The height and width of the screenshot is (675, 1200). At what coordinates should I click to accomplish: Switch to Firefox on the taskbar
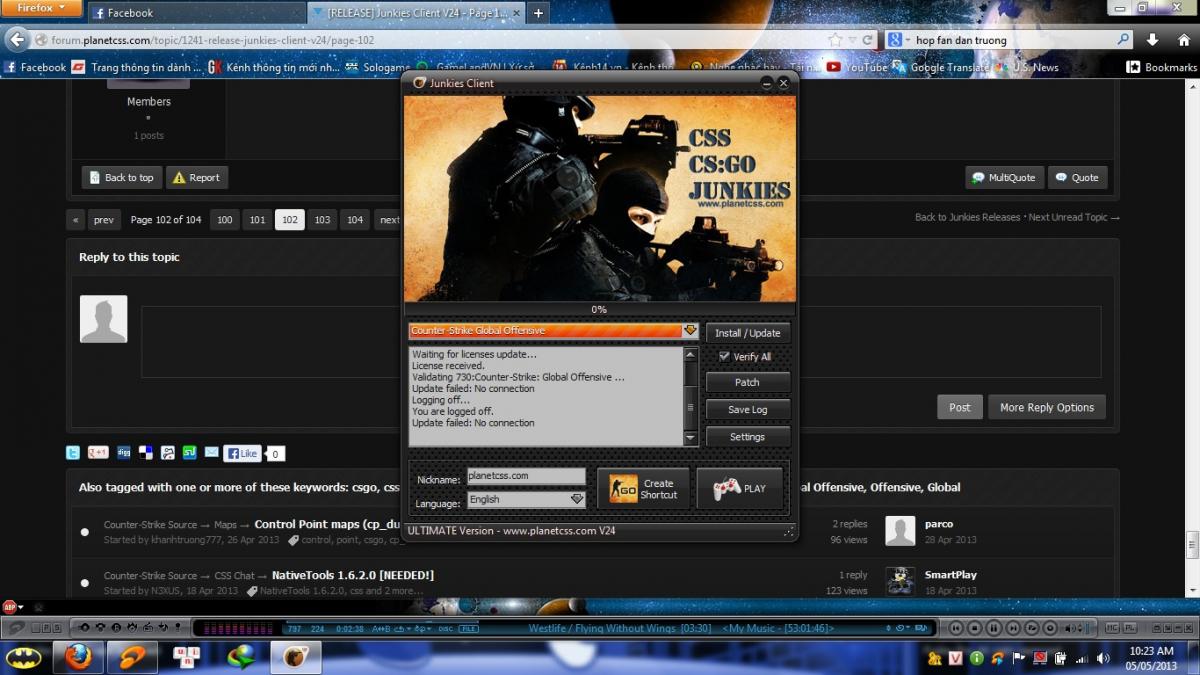pyautogui.click(x=78, y=657)
